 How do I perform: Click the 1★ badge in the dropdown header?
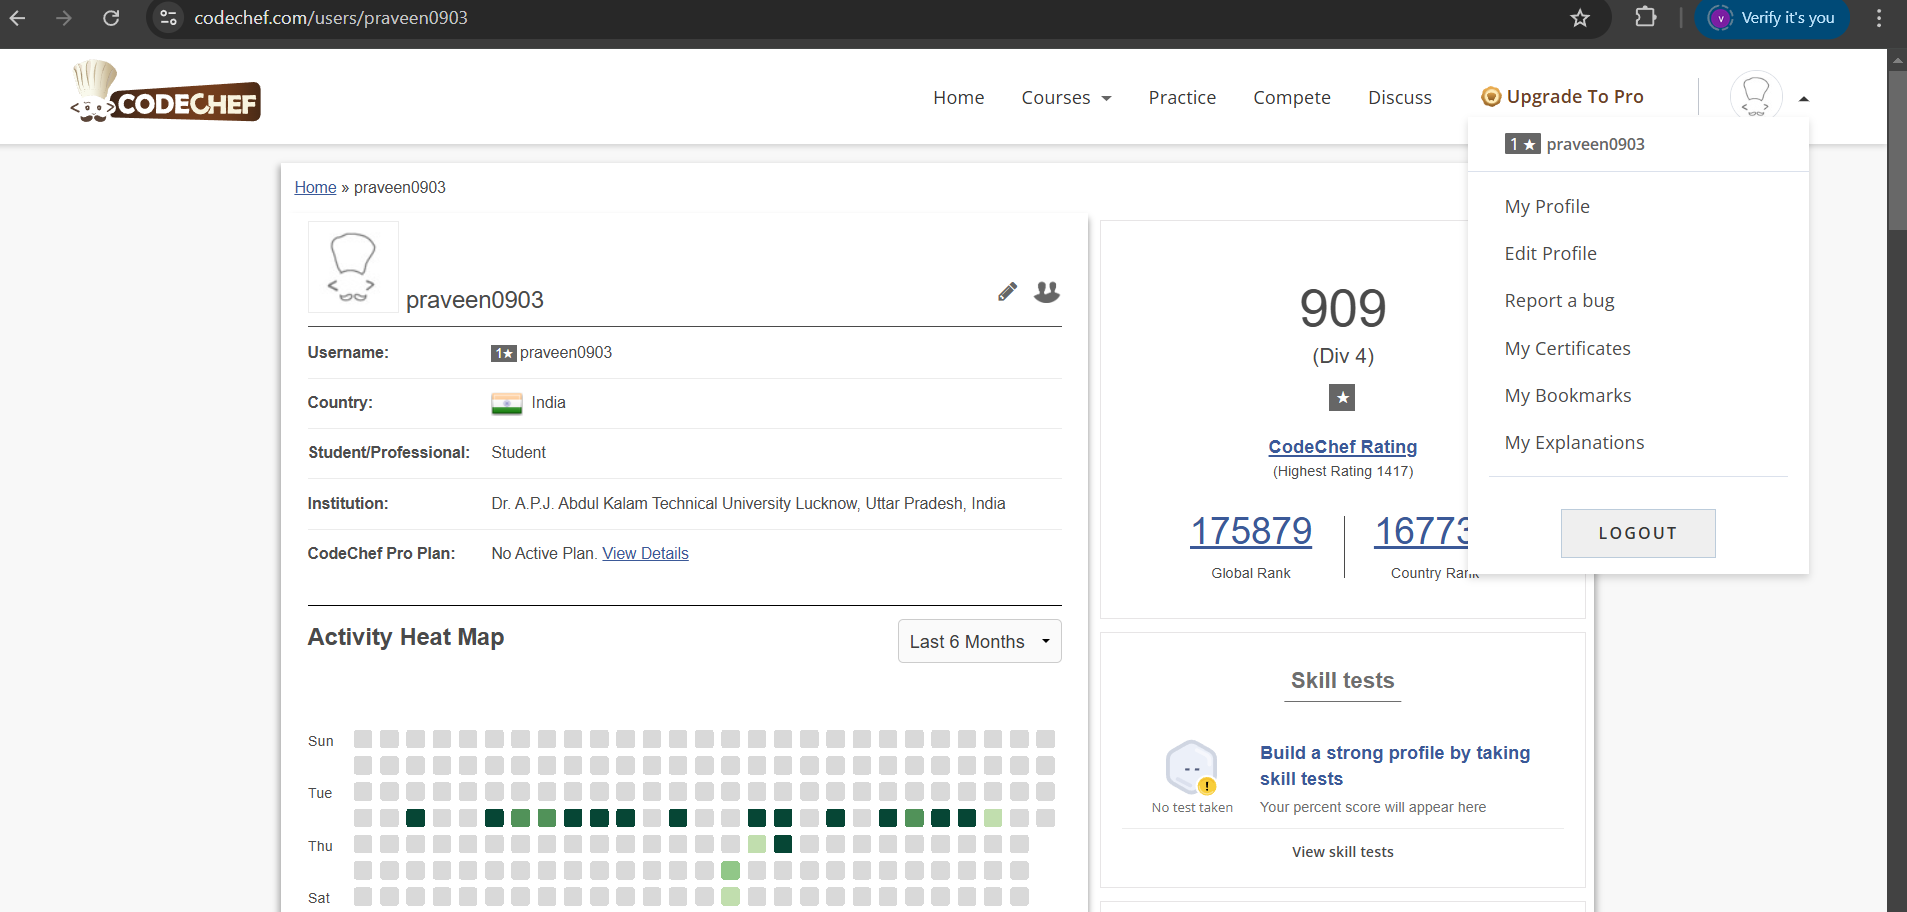pyautogui.click(x=1523, y=144)
